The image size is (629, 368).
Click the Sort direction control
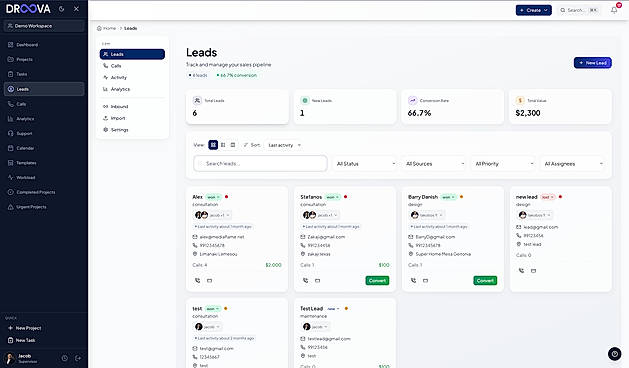(252, 145)
